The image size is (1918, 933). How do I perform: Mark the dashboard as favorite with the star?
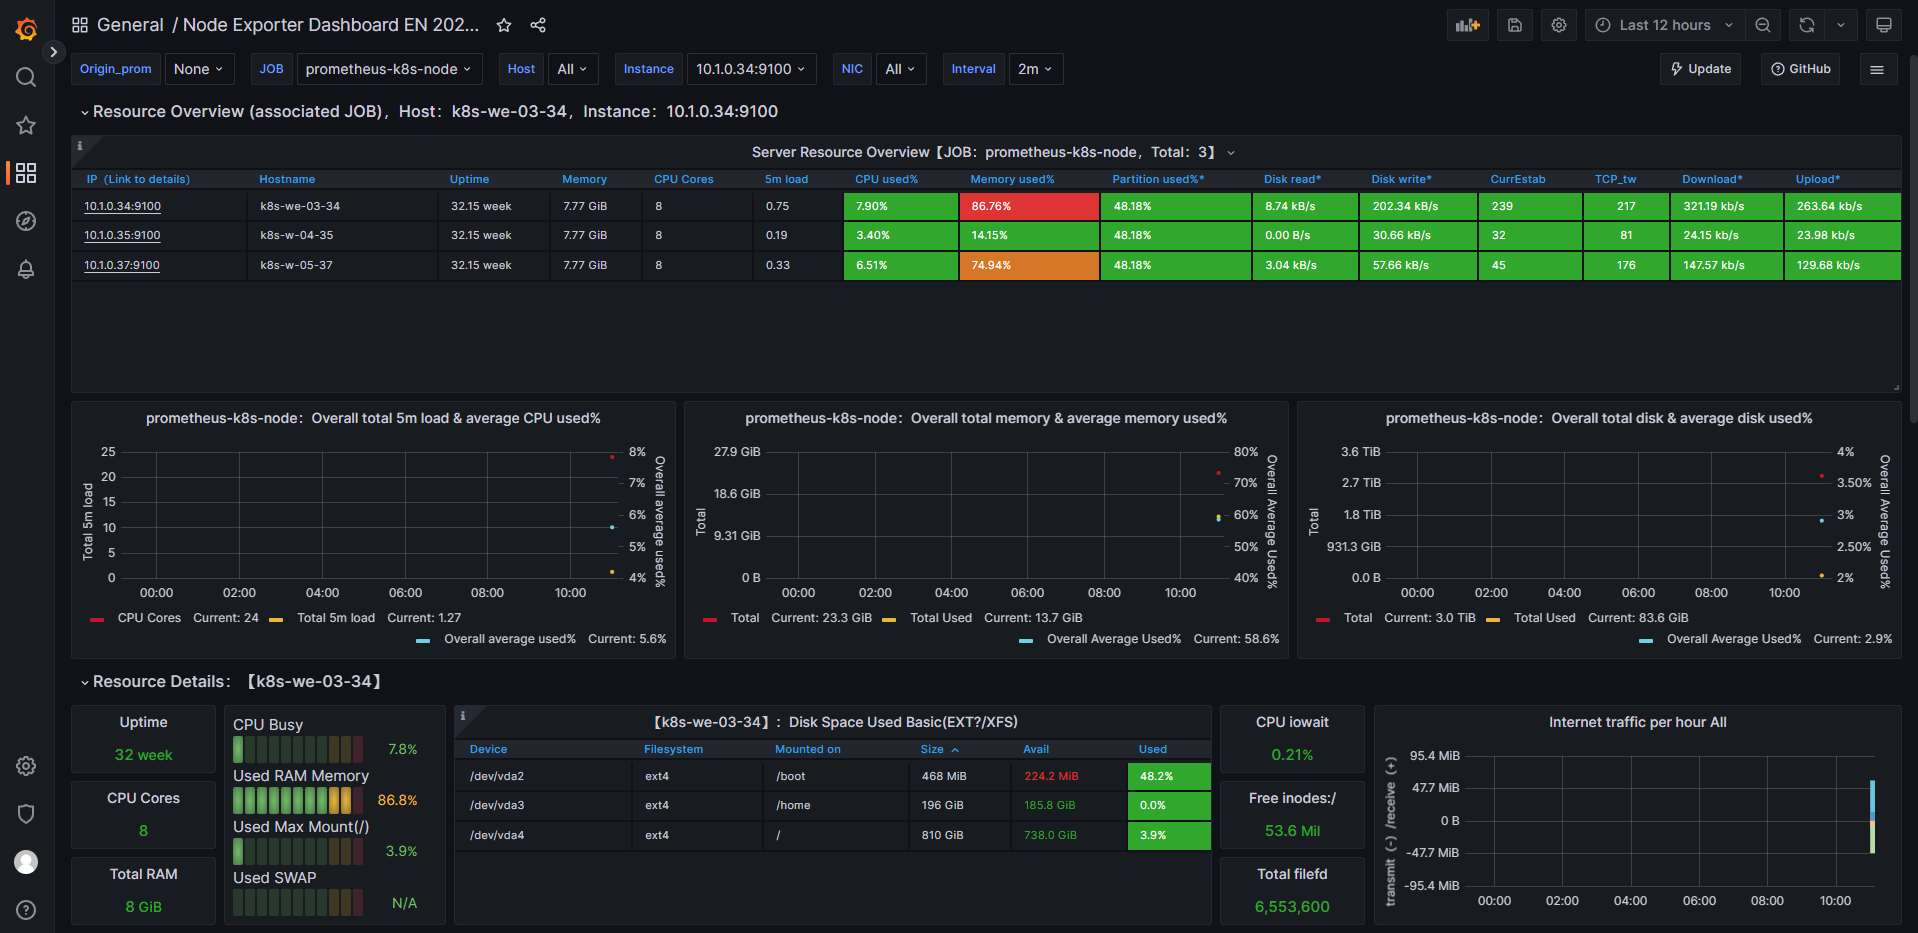pos(504,25)
